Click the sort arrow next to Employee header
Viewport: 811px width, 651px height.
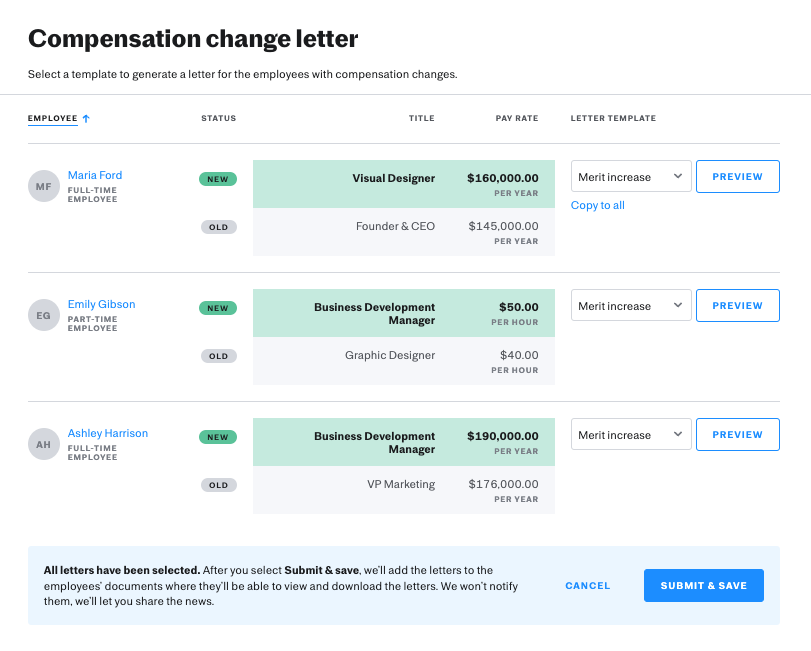(x=86, y=119)
